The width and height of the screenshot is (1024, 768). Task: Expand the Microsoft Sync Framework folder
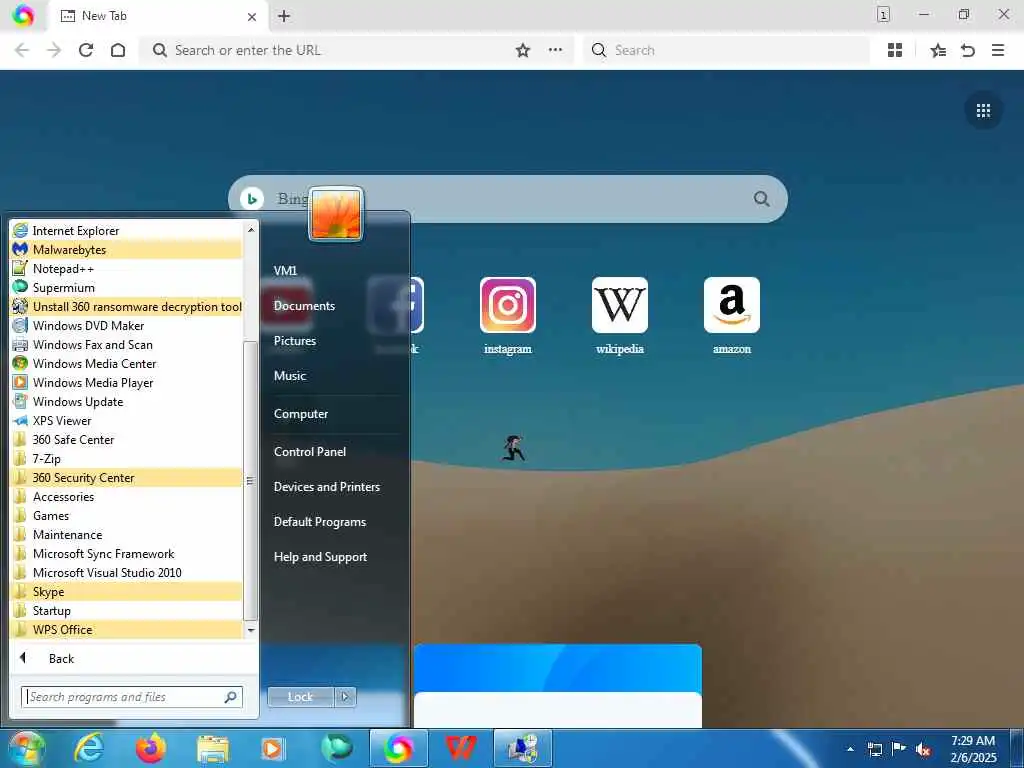point(126,553)
